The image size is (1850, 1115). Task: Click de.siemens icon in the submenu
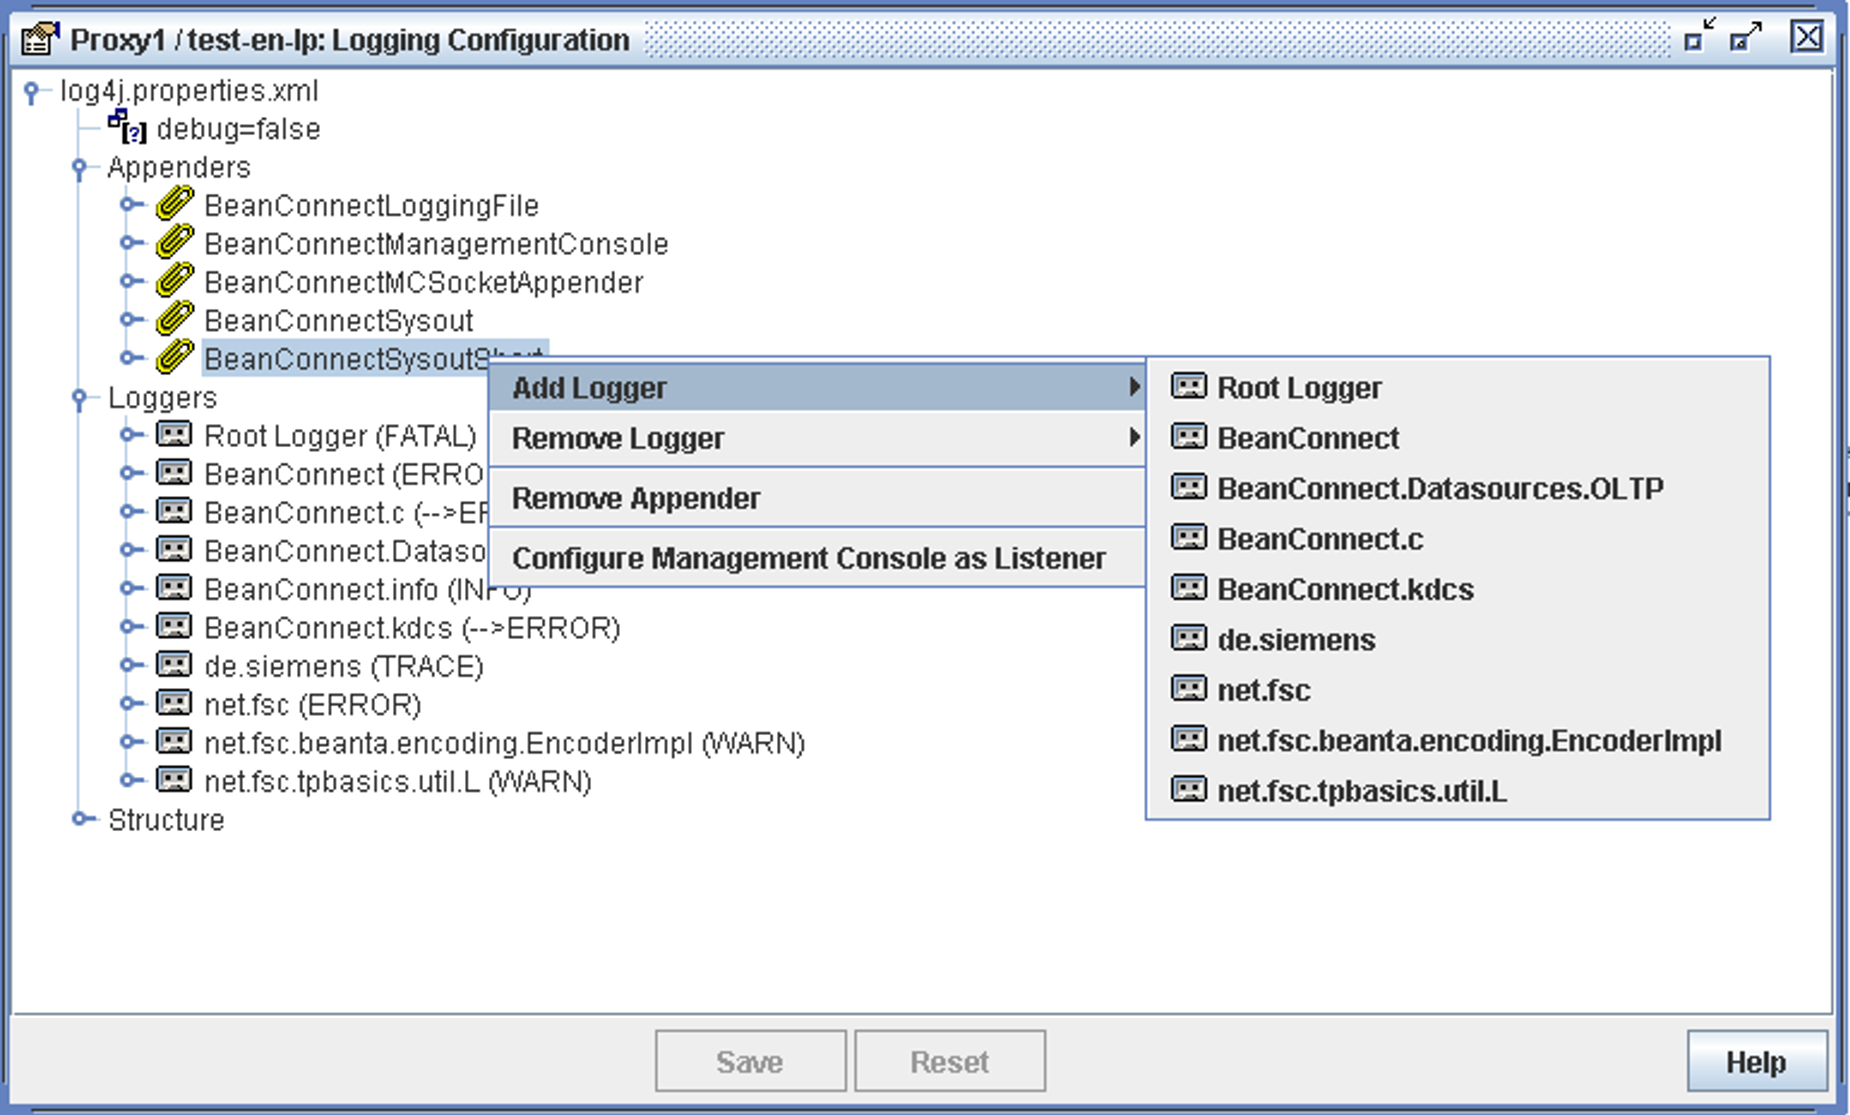point(1189,639)
